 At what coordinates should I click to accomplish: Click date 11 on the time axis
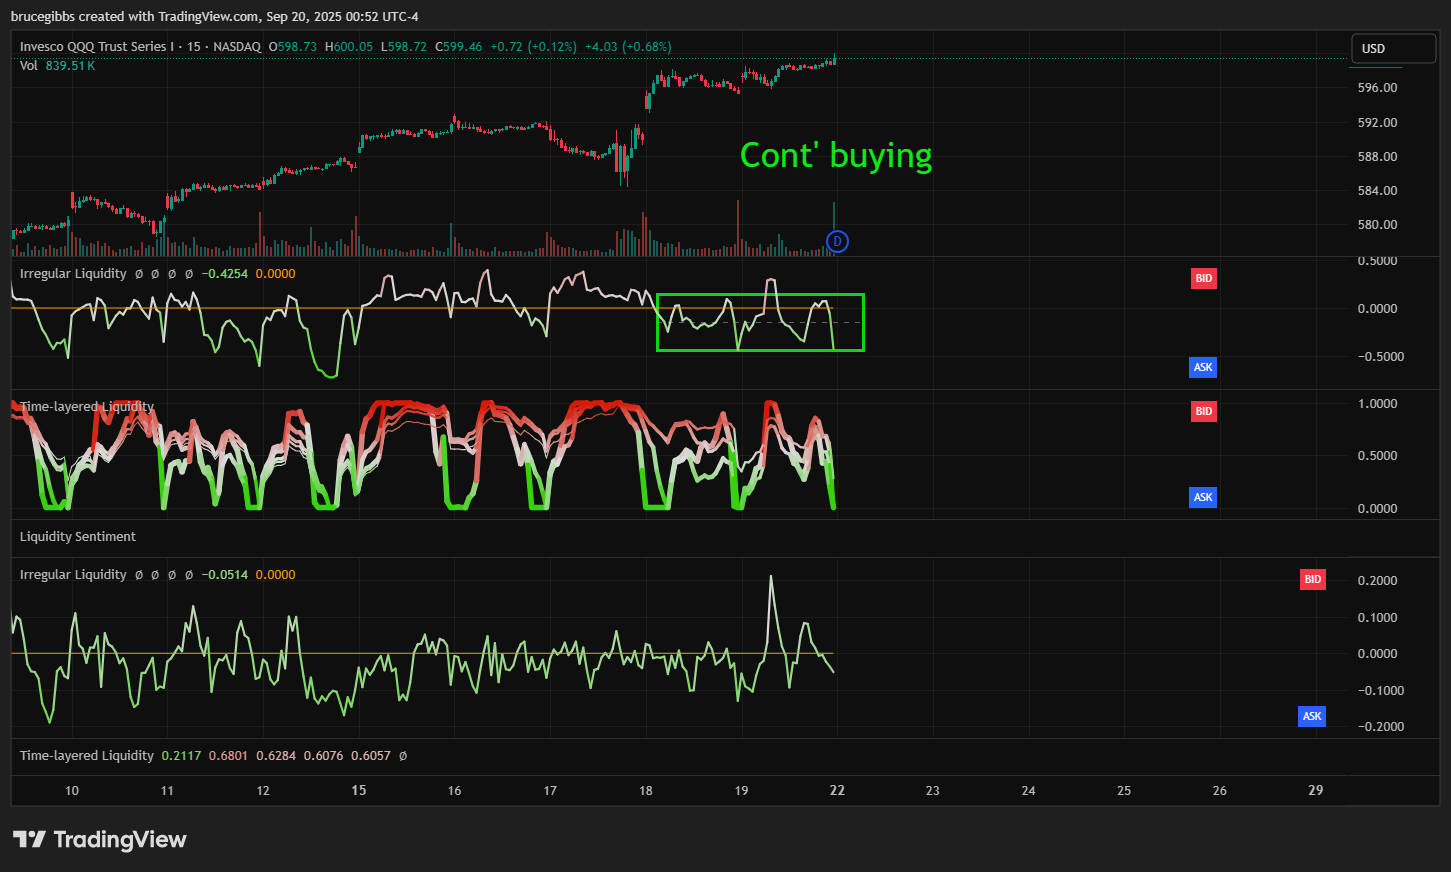[x=167, y=790]
